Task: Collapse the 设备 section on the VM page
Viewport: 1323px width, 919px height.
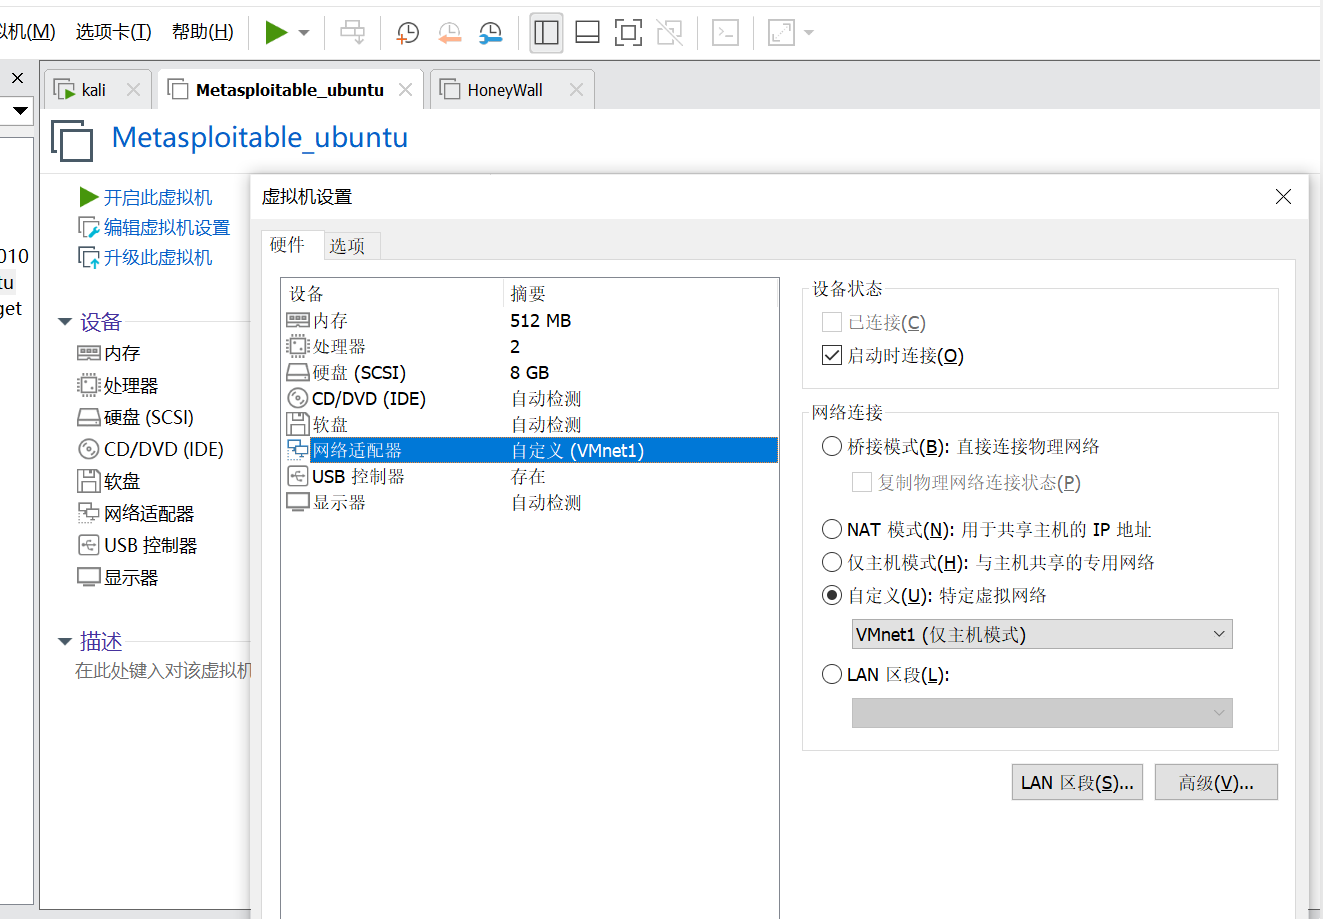Action: click(x=65, y=322)
